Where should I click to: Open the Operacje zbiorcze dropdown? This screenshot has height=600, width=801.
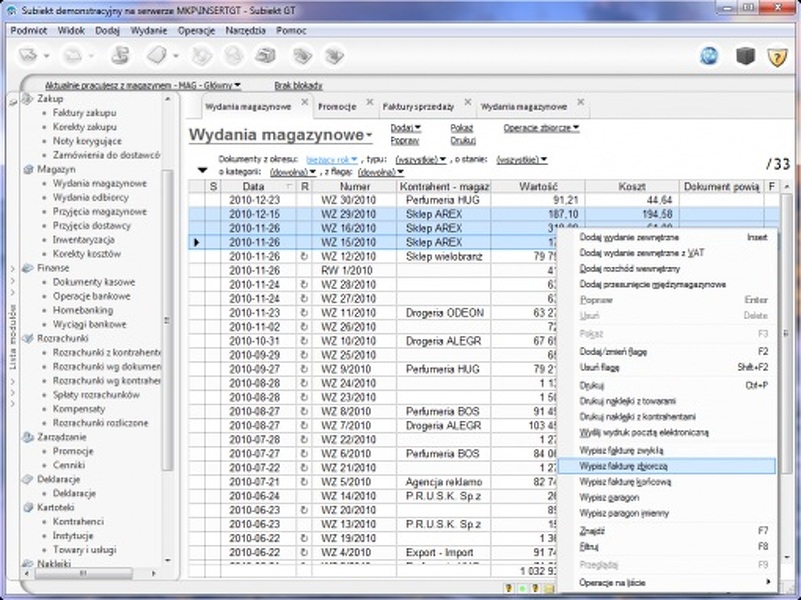(541, 128)
